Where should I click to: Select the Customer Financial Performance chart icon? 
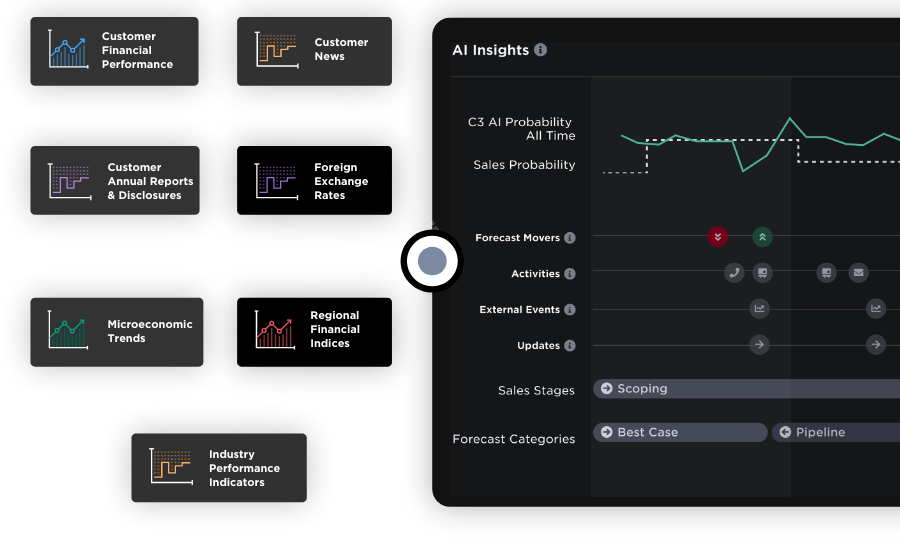[69, 49]
